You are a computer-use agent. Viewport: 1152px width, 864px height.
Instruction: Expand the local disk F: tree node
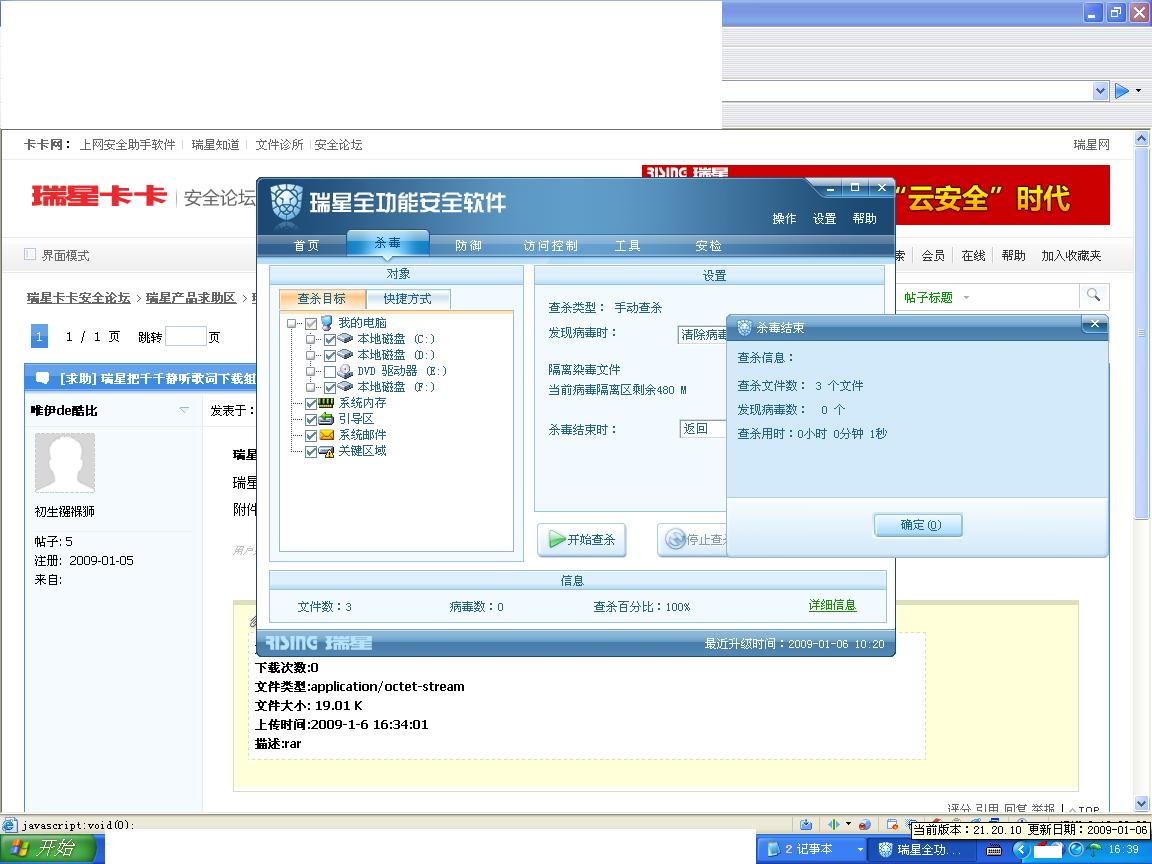310,387
